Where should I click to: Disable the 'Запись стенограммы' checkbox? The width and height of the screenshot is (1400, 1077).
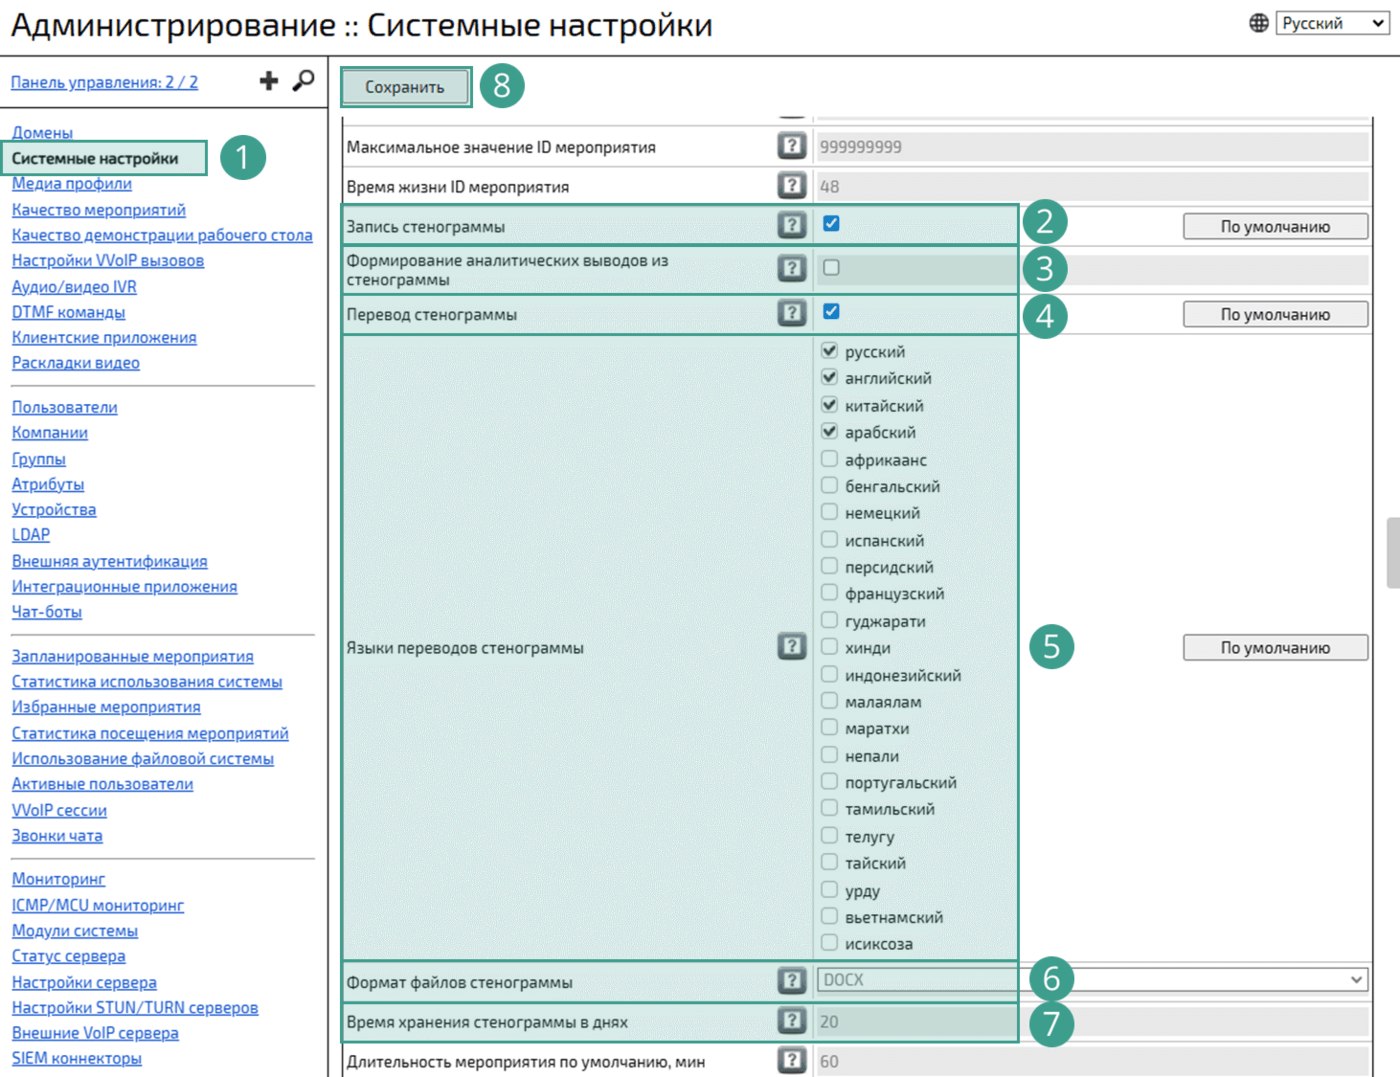(x=831, y=224)
